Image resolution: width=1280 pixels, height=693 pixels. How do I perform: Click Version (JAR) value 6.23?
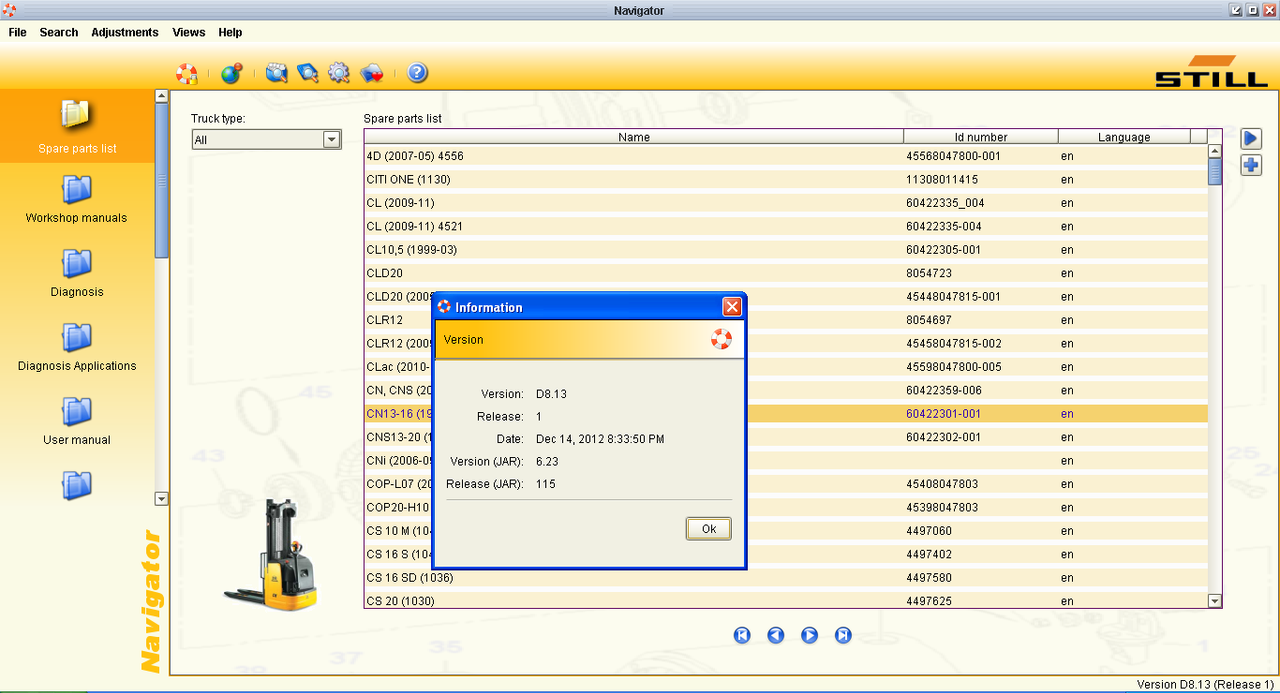pos(547,461)
